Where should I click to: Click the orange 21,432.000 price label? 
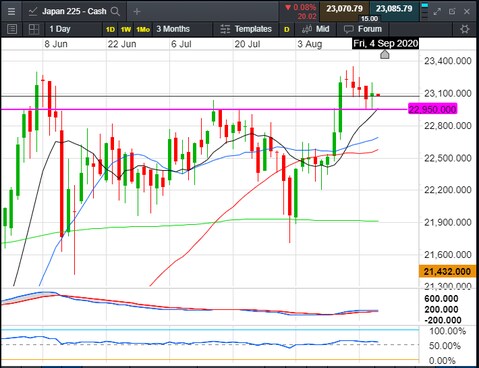point(447,271)
